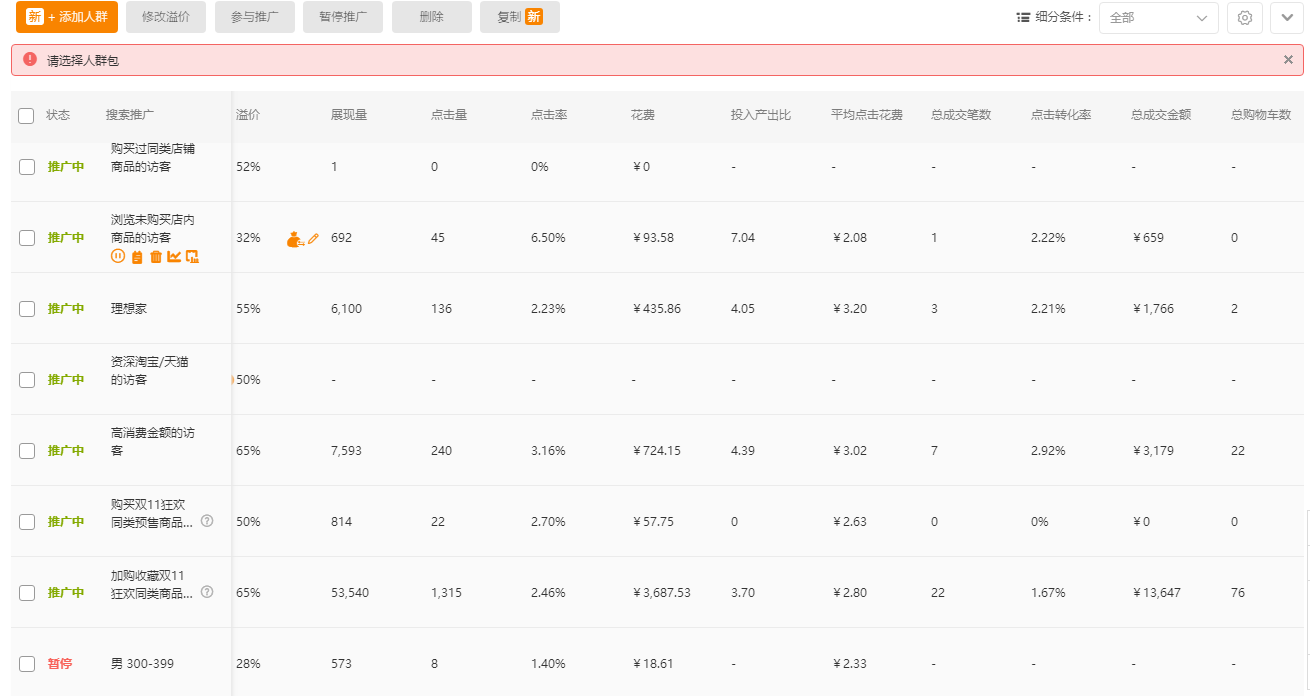Screen dimensions: 1310x696
Task: Click the 暂停 status in 男 300-399 row
Action: [60, 664]
